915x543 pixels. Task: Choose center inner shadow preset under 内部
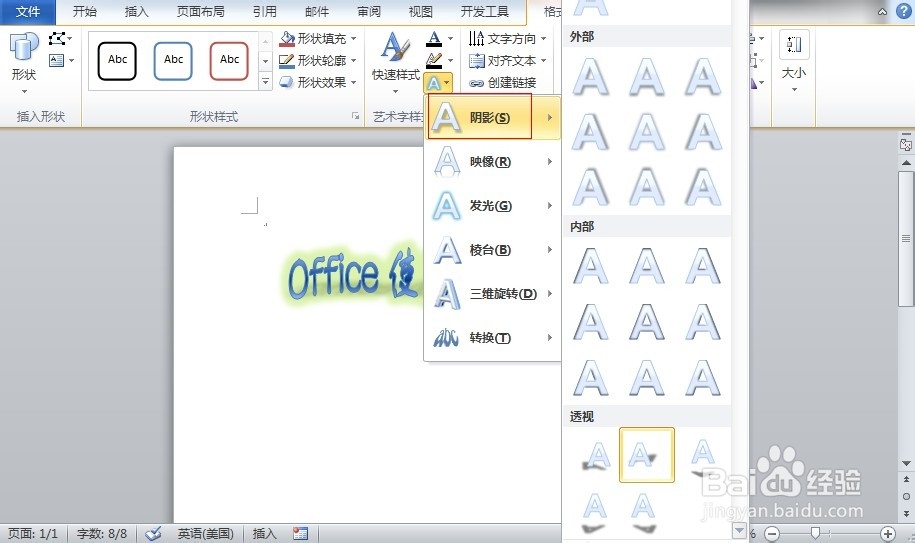coord(647,322)
